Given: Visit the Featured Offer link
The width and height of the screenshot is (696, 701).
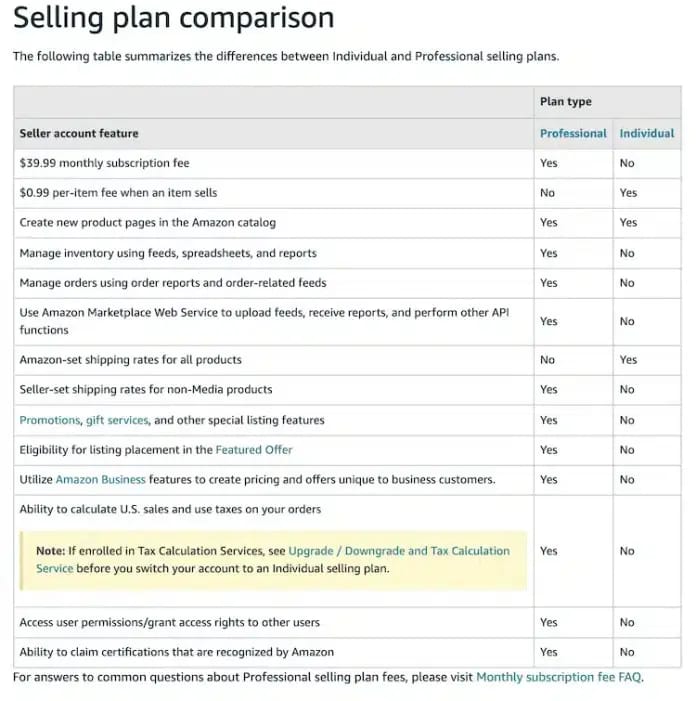Looking at the screenshot, I should (254, 450).
